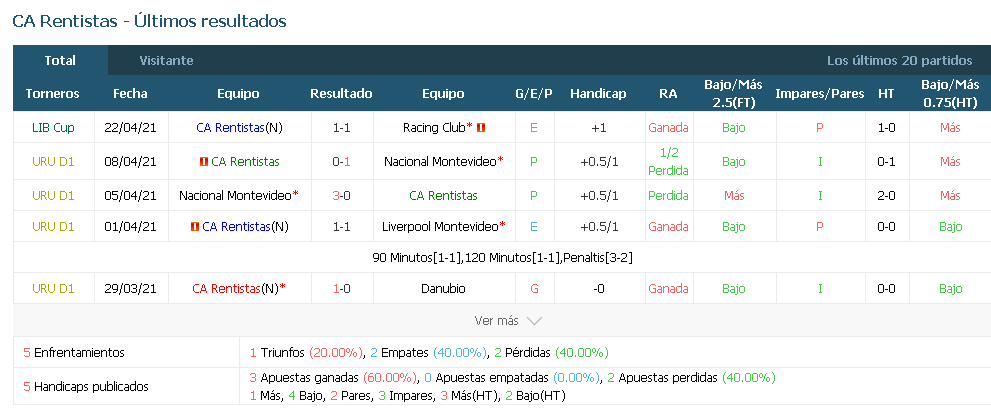This screenshot has width=991, height=409.
Task: Click the Impares/Pares column header
Action: [820, 94]
